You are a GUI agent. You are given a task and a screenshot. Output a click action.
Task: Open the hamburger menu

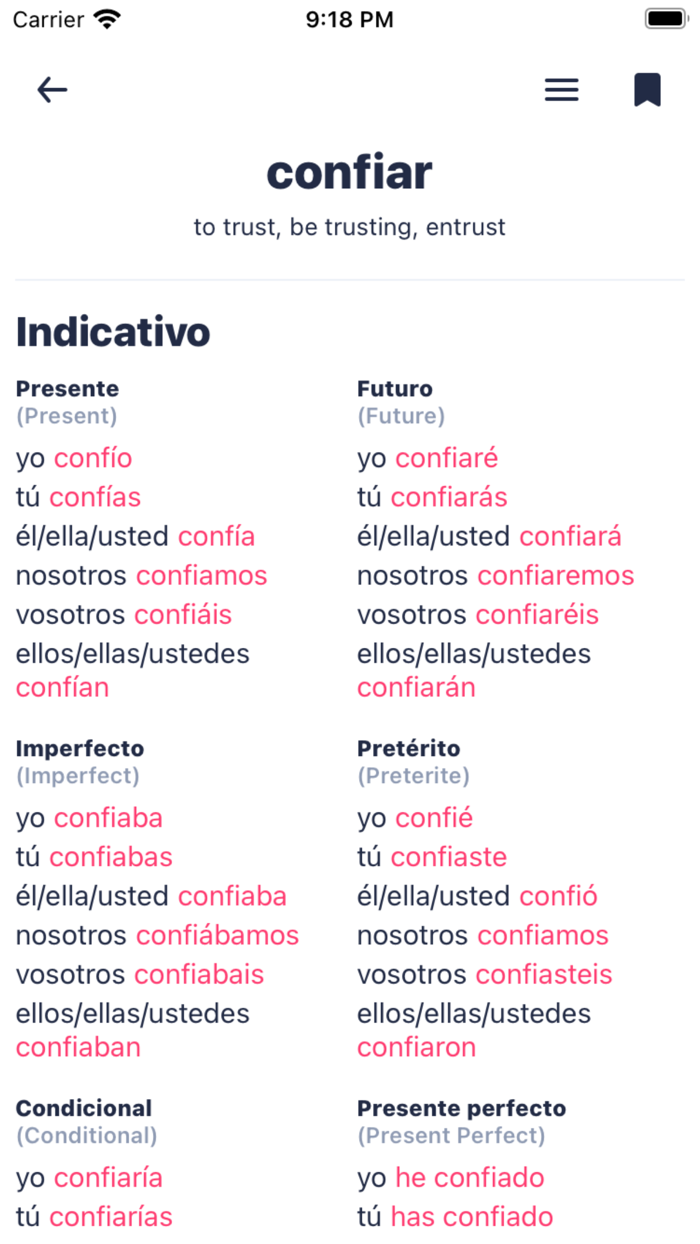562,90
